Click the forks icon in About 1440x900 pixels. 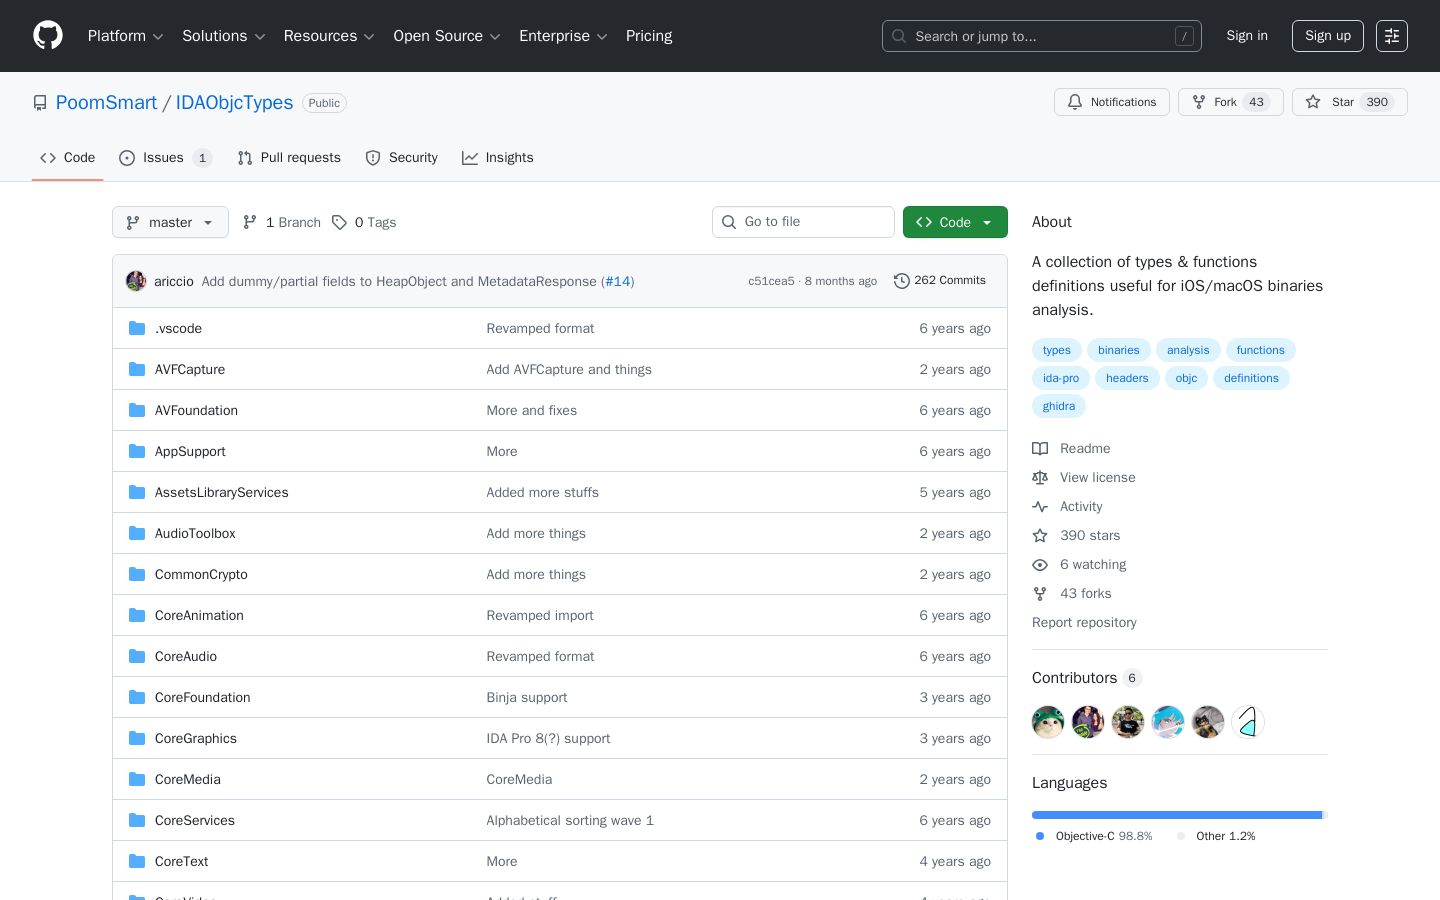[1040, 594]
